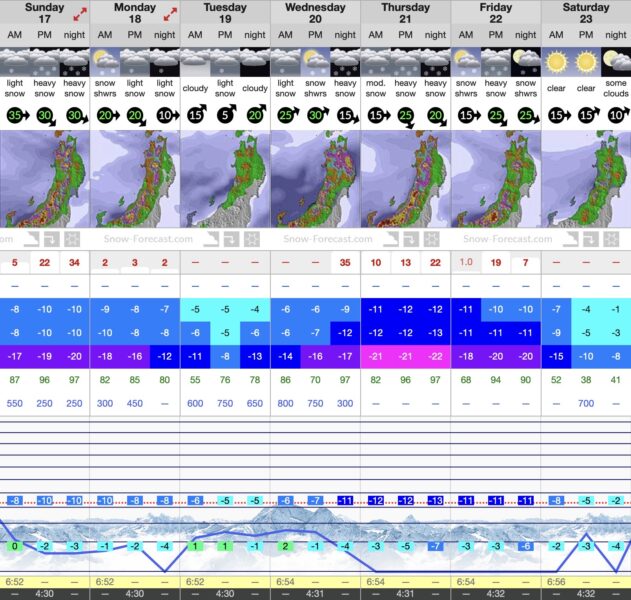Click Thursday PM wind speed 25 icon
The width and height of the screenshot is (631, 600).
click(x=406, y=118)
